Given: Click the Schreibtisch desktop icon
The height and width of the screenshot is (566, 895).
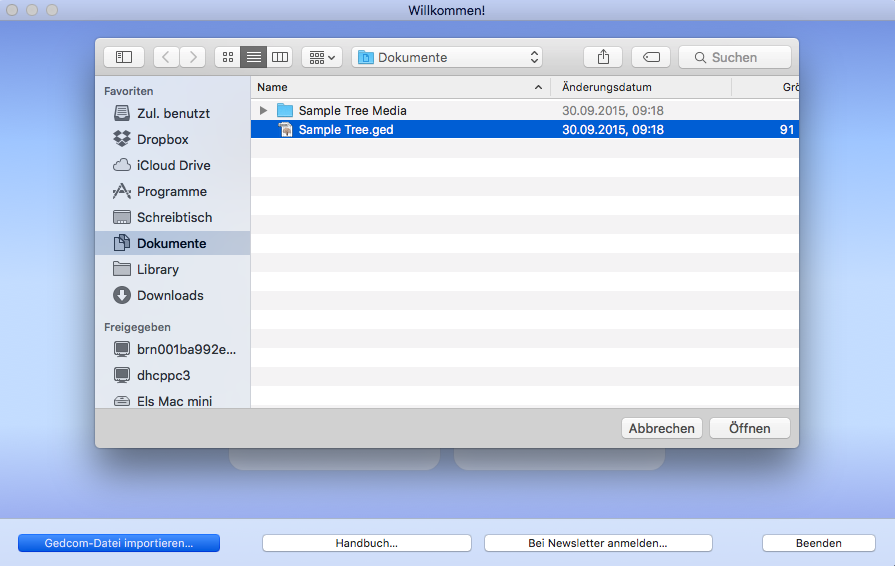Looking at the screenshot, I should click(x=122, y=217).
